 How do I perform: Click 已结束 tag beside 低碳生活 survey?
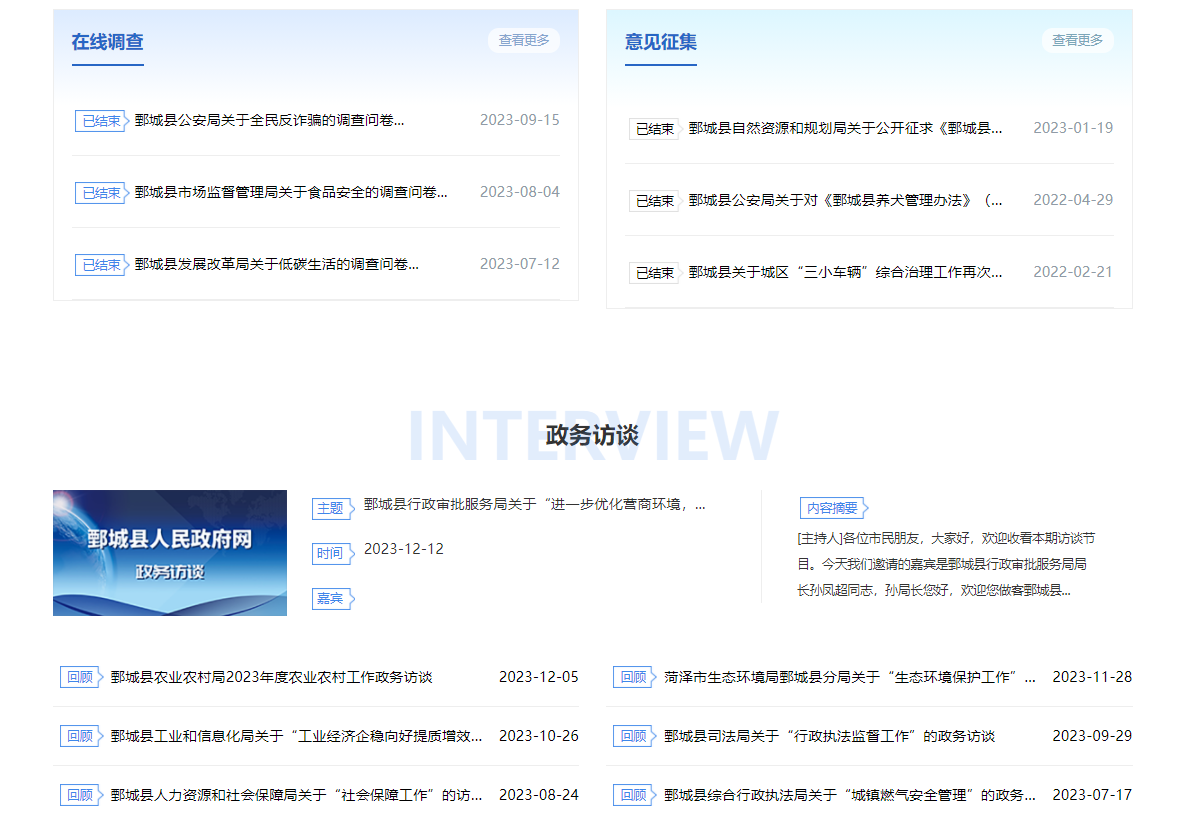click(x=102, y=265)
